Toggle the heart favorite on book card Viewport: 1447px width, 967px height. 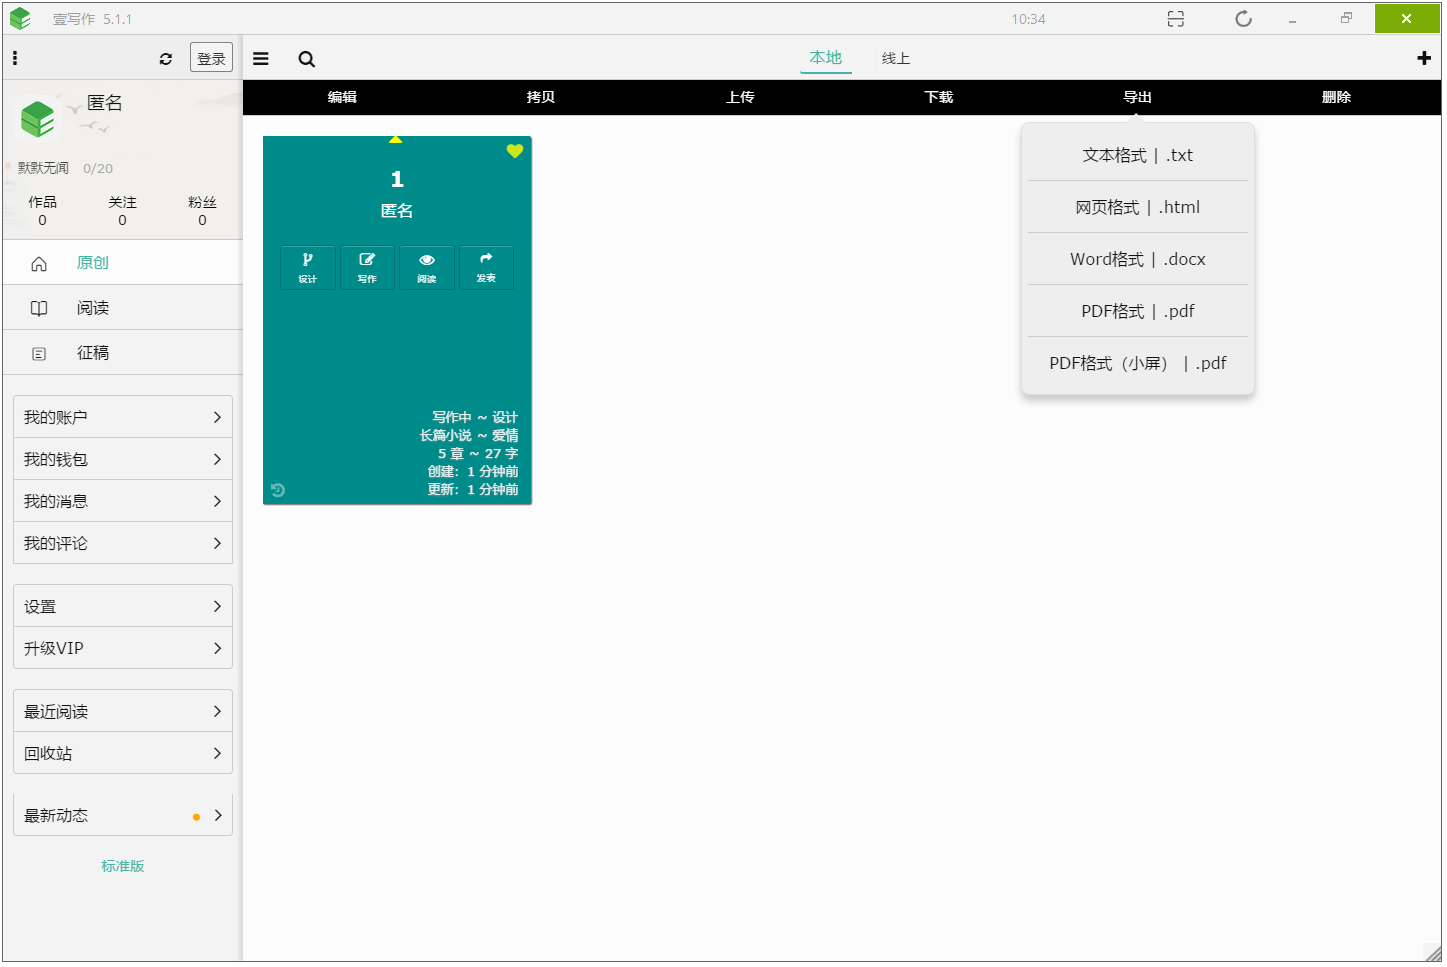click(x=515, y=151)
